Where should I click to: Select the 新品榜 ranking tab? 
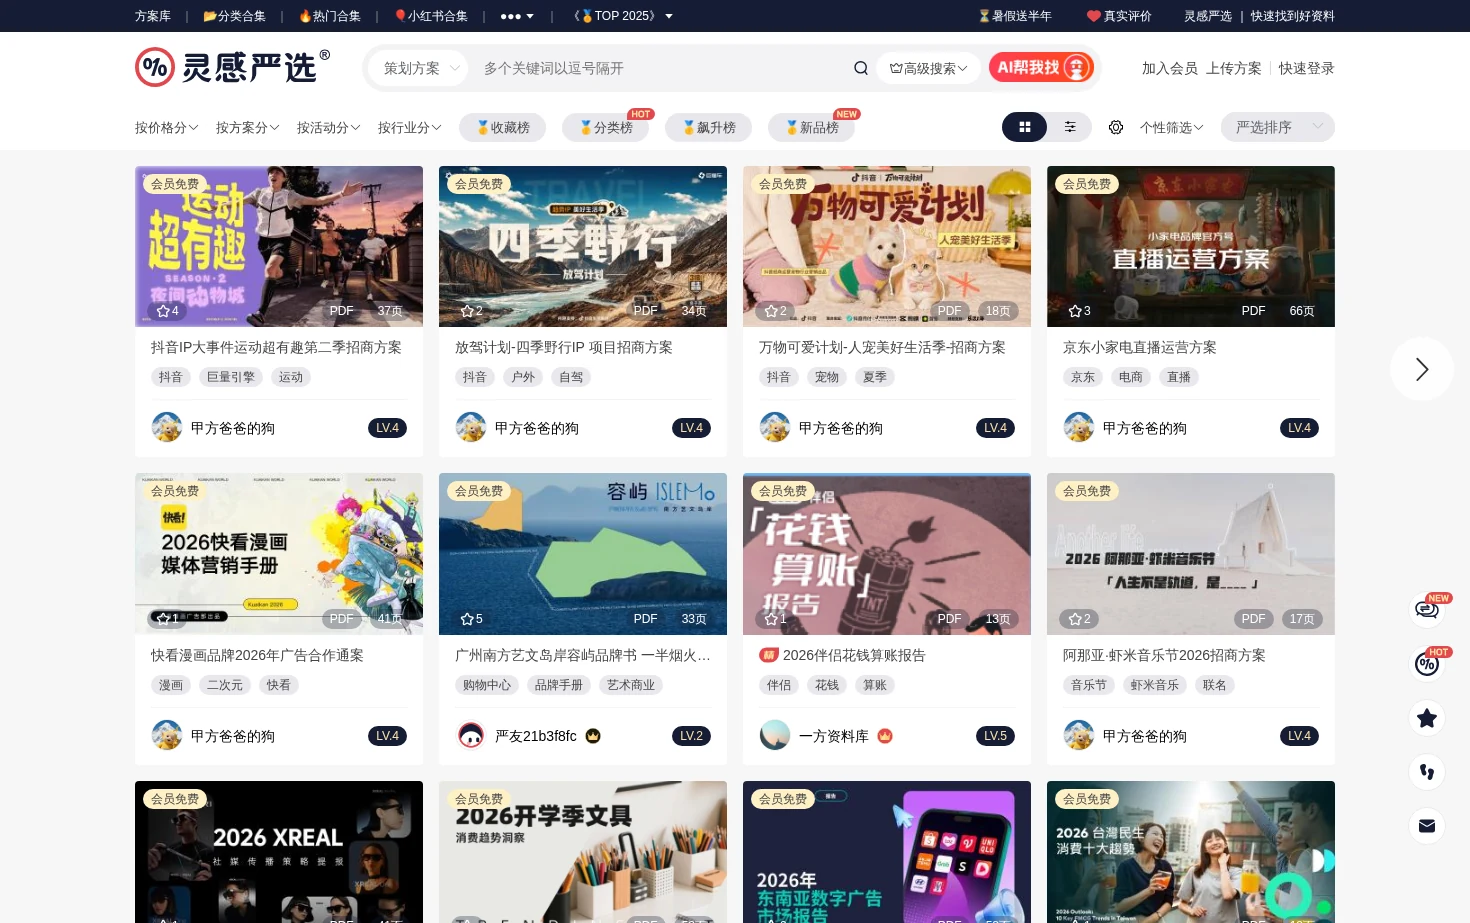[x=811, y=127]
